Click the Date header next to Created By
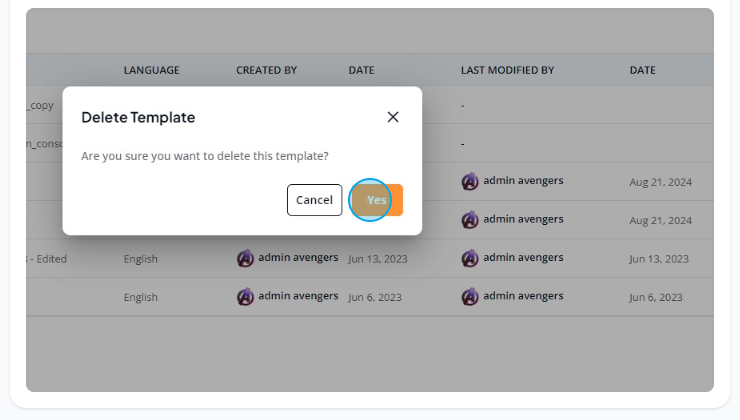 click(362, 70)
